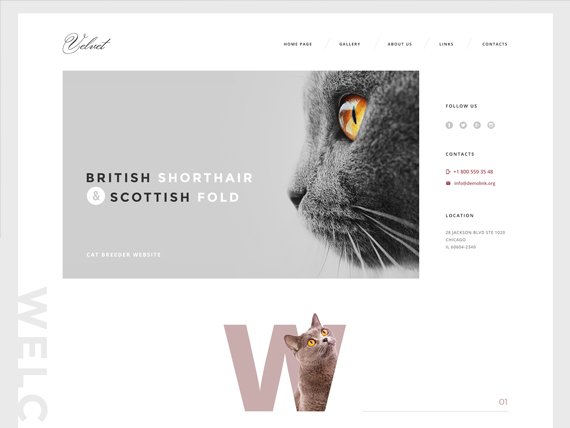Open About Us in the navigation

pyautogui.click(x=400, y=44)
